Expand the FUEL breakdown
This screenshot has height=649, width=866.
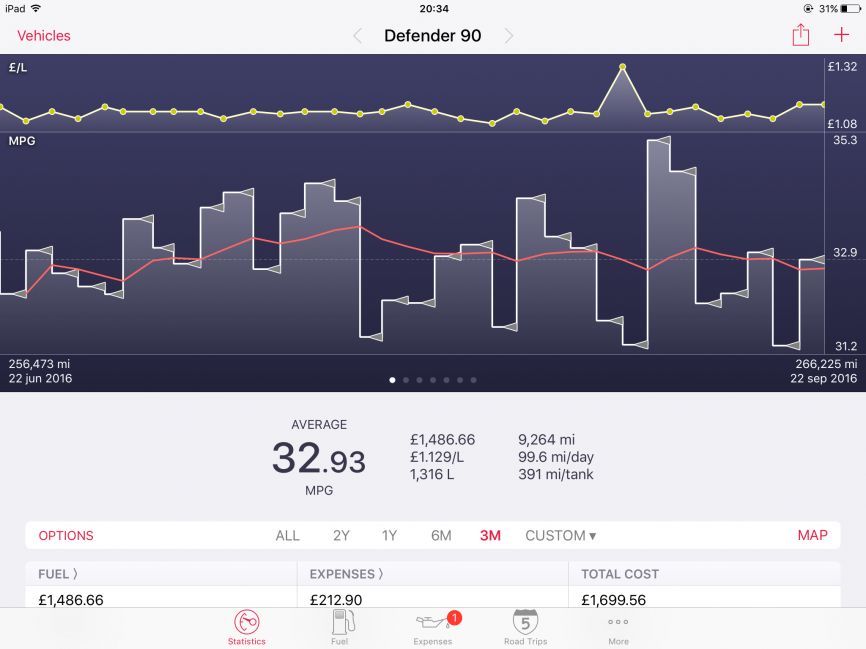tap(58, 574)
